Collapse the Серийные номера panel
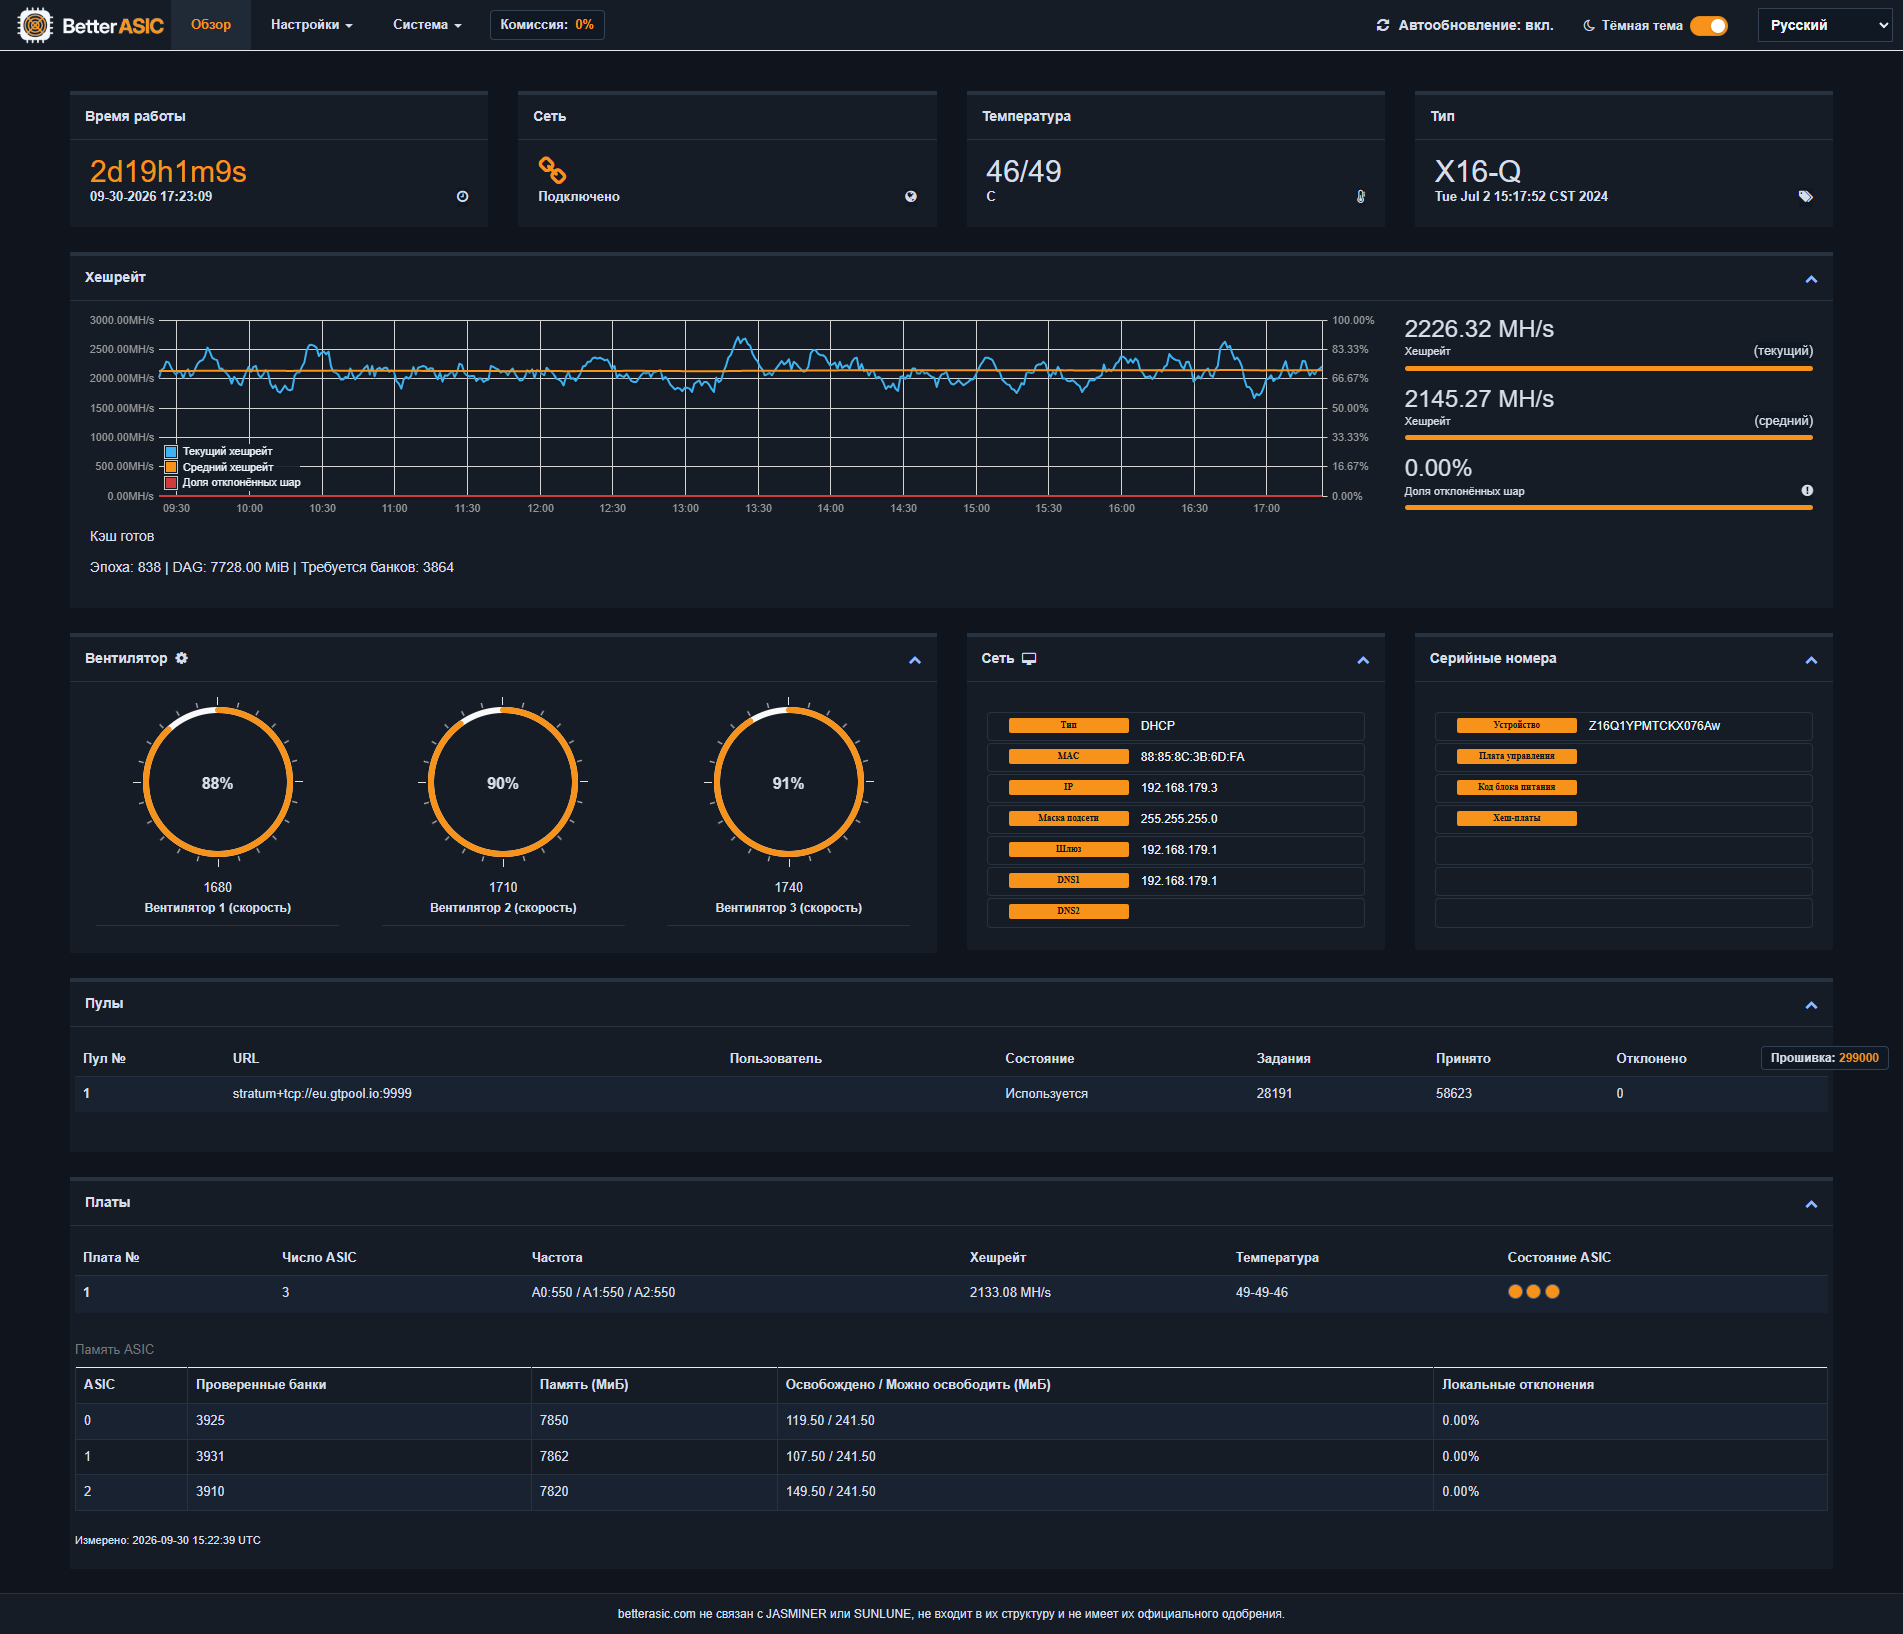Image resolution: width=1903 pixels, height=1634 pixels. [x=1811, y=660]
